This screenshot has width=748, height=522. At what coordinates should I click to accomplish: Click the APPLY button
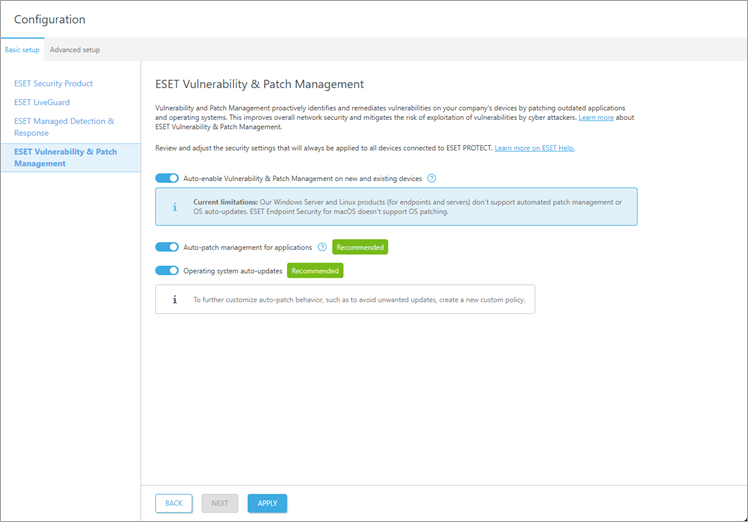267,503
